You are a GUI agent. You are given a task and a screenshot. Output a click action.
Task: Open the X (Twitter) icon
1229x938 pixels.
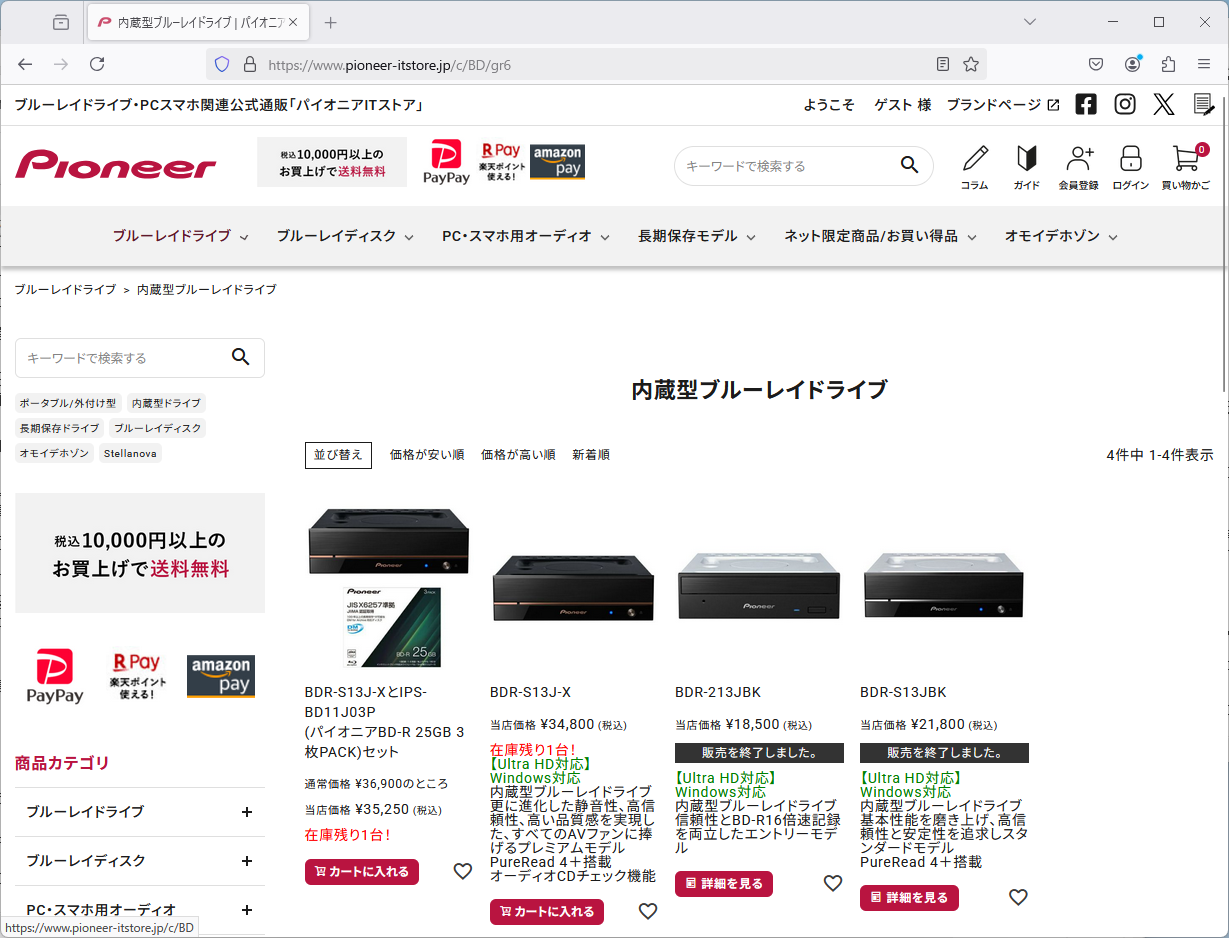pos(1164,104)
